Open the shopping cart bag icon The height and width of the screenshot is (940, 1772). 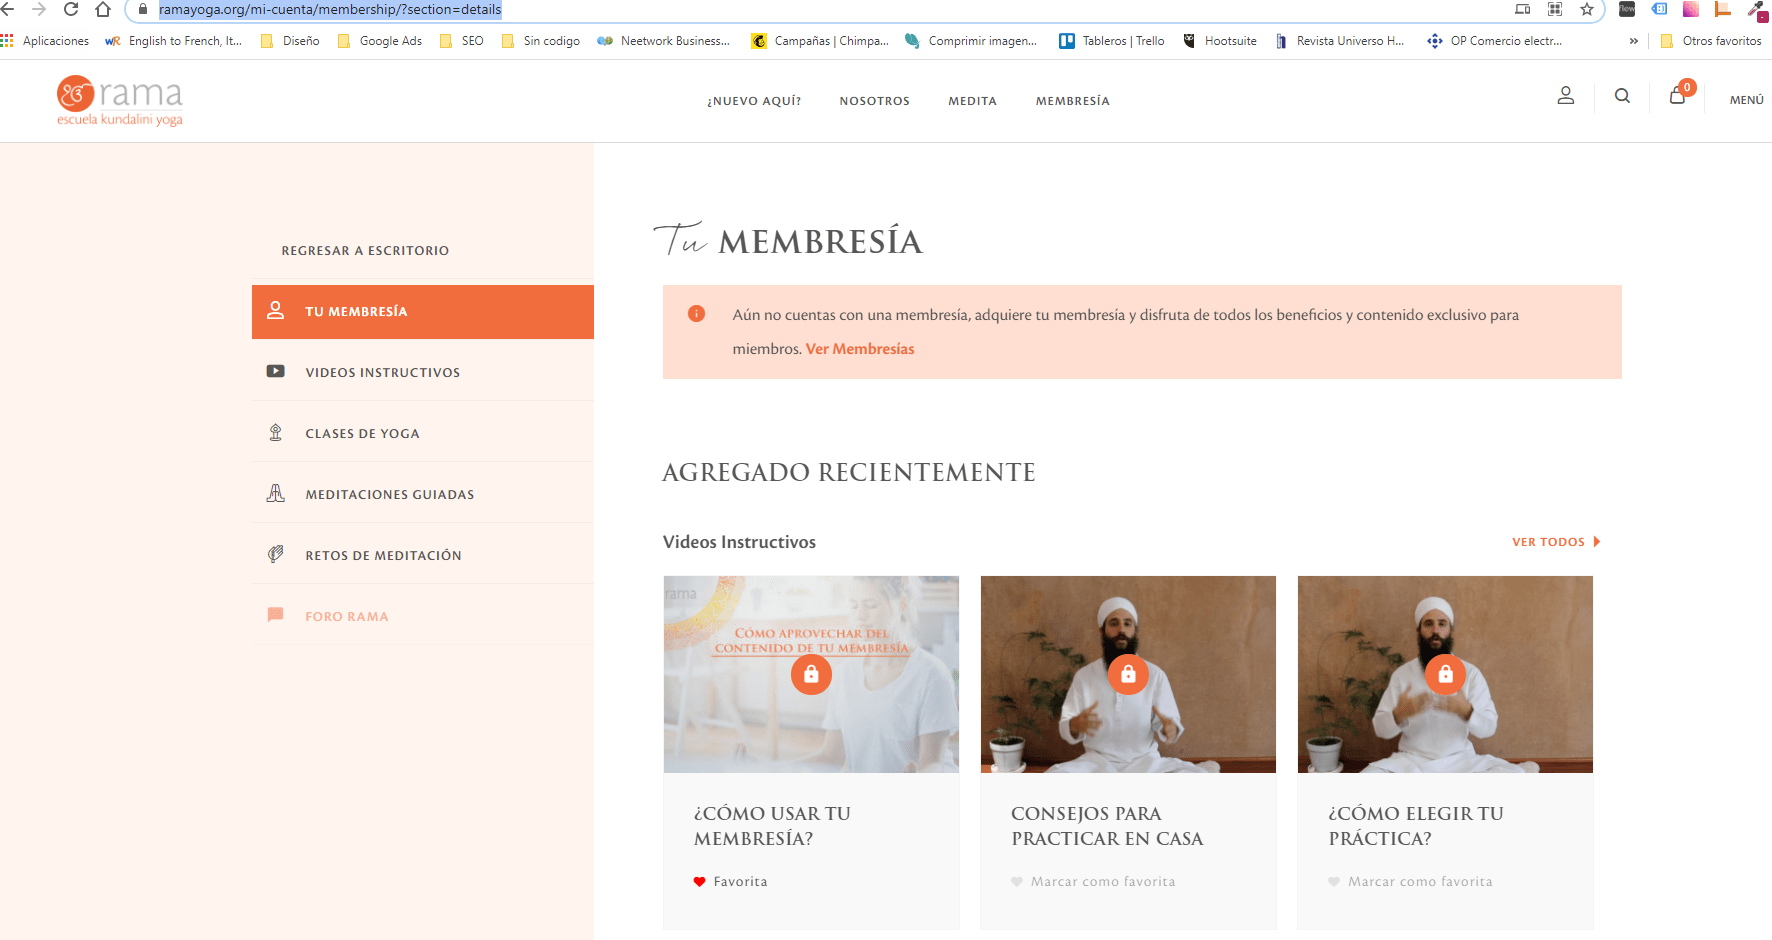[x=1678, y=96]
